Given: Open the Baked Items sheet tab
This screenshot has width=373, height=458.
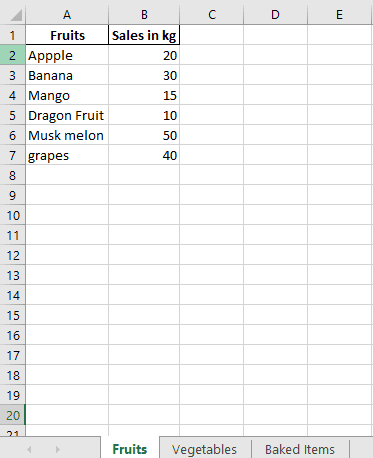Looking at the screenshot, I should (x=300, y=449).
